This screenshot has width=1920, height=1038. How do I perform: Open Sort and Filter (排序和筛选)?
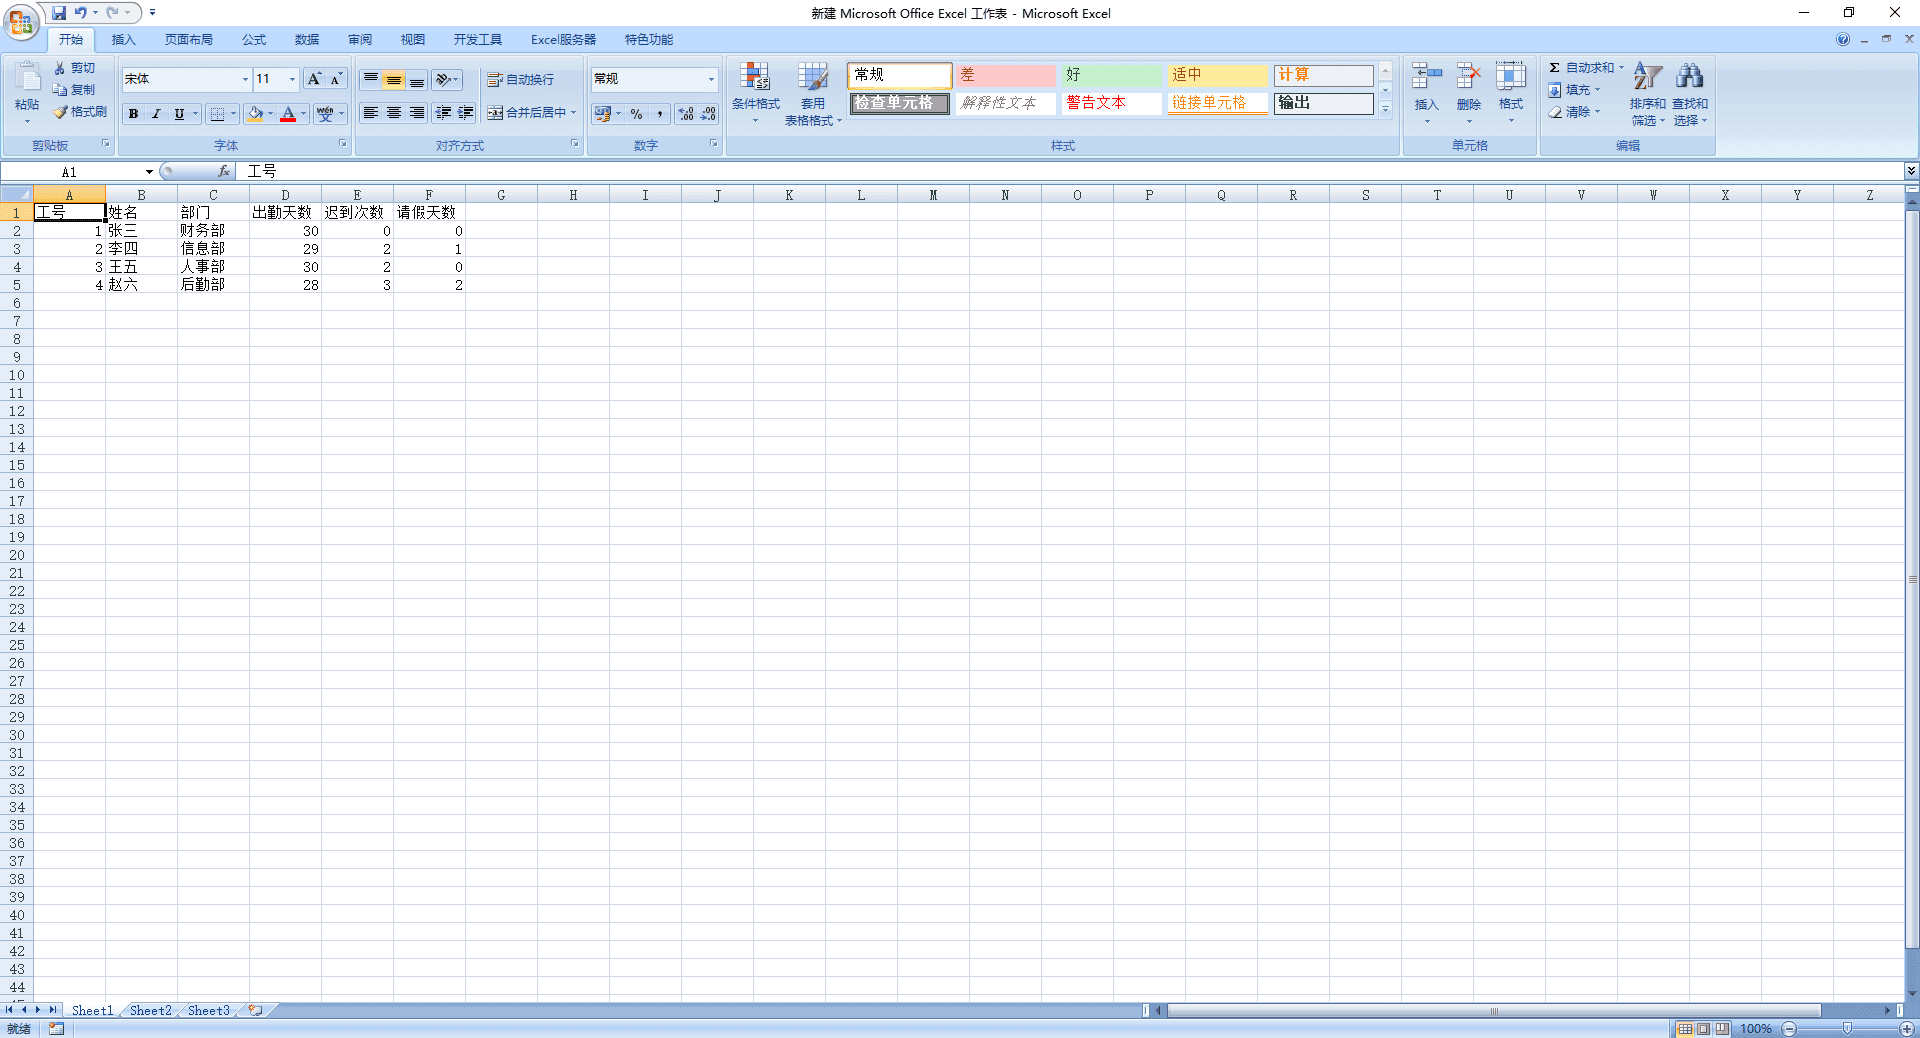(x=1647, y=93)
